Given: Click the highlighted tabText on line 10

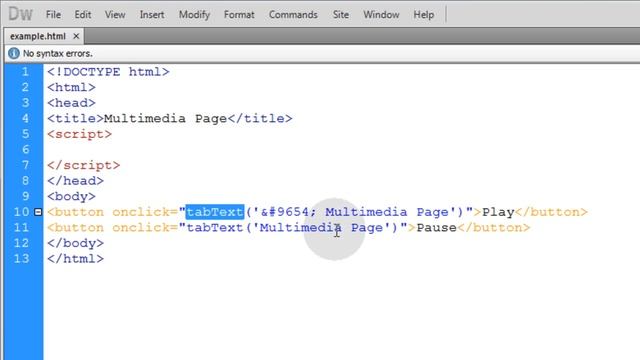Looking at the screenshot, I should (x=215, y=212).
